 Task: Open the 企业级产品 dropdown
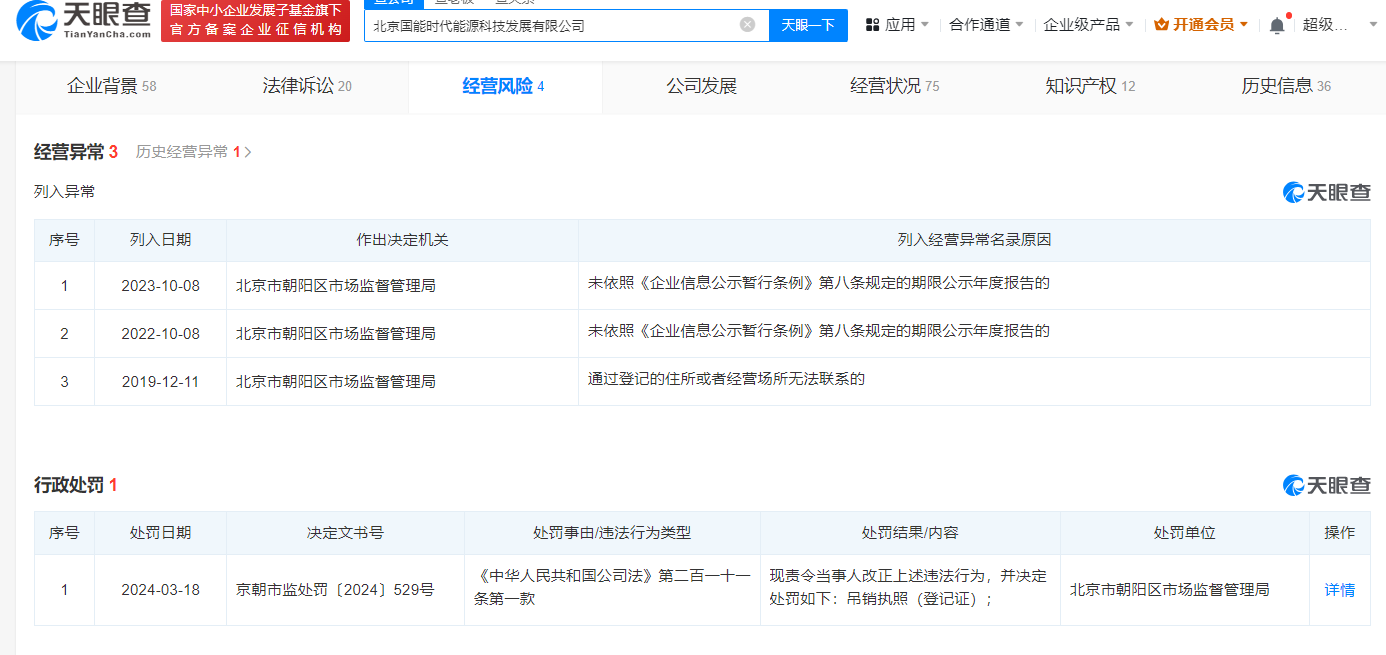coord(1088,25)
